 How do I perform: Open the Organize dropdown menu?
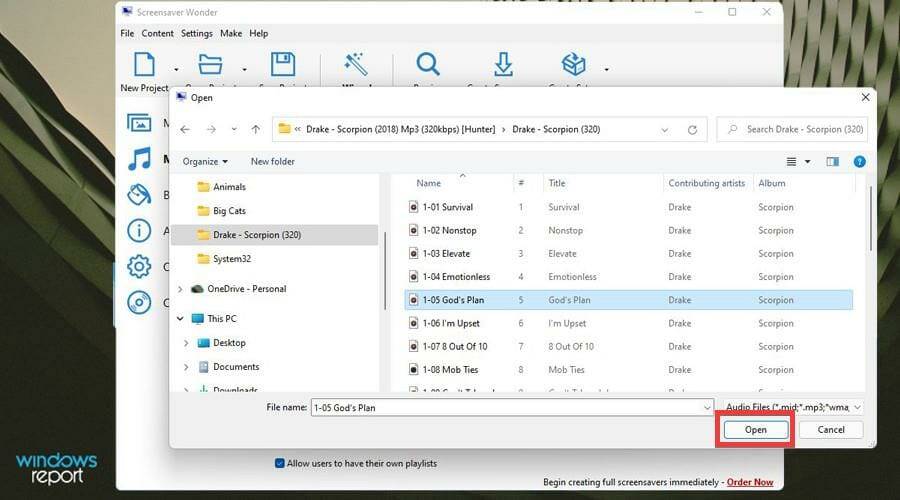(x=205, y=162)
